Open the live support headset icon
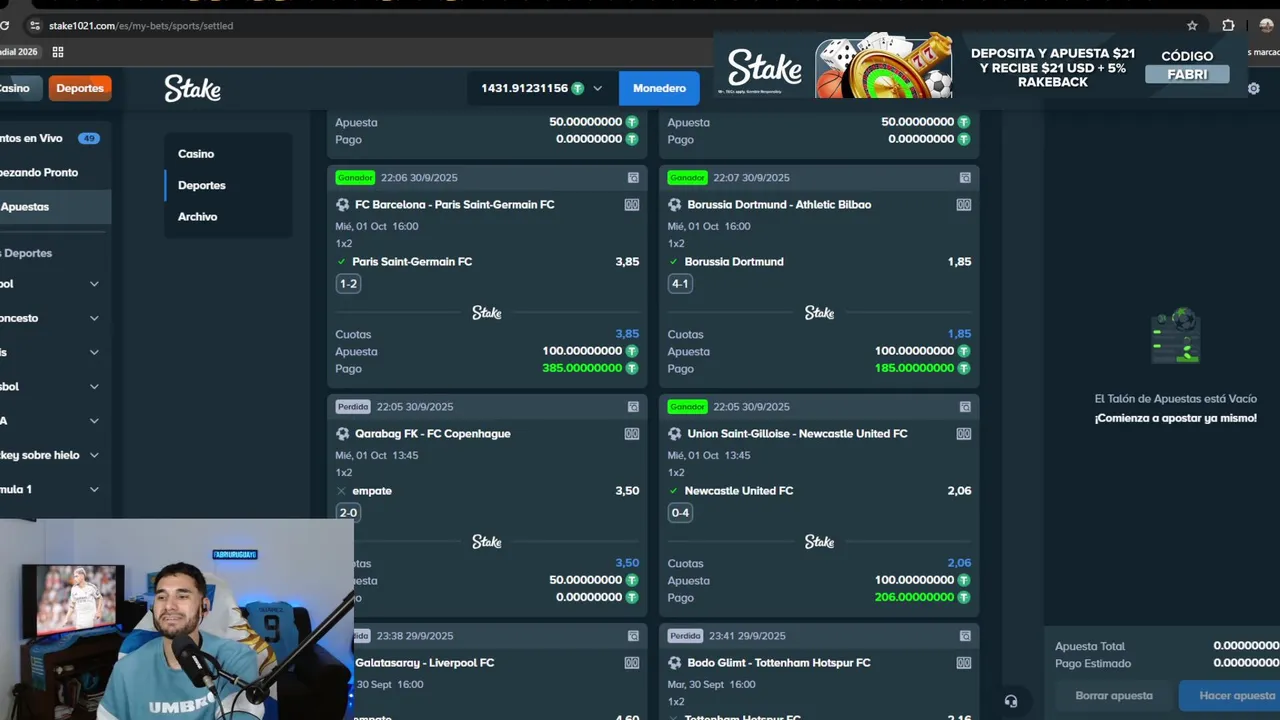Screen dimensions: 1280x720 1011,701
